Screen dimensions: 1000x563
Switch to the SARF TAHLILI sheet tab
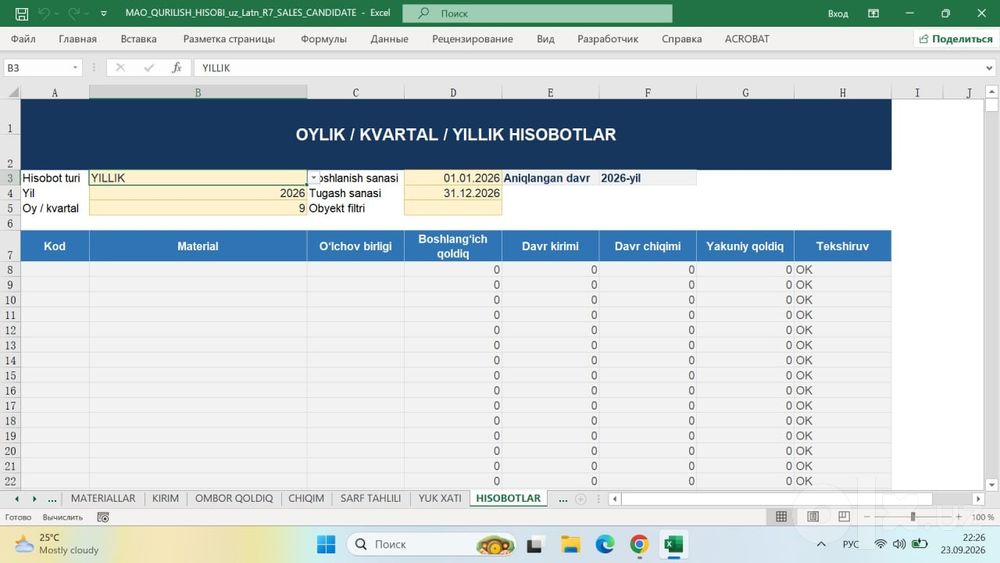[371, 499]
